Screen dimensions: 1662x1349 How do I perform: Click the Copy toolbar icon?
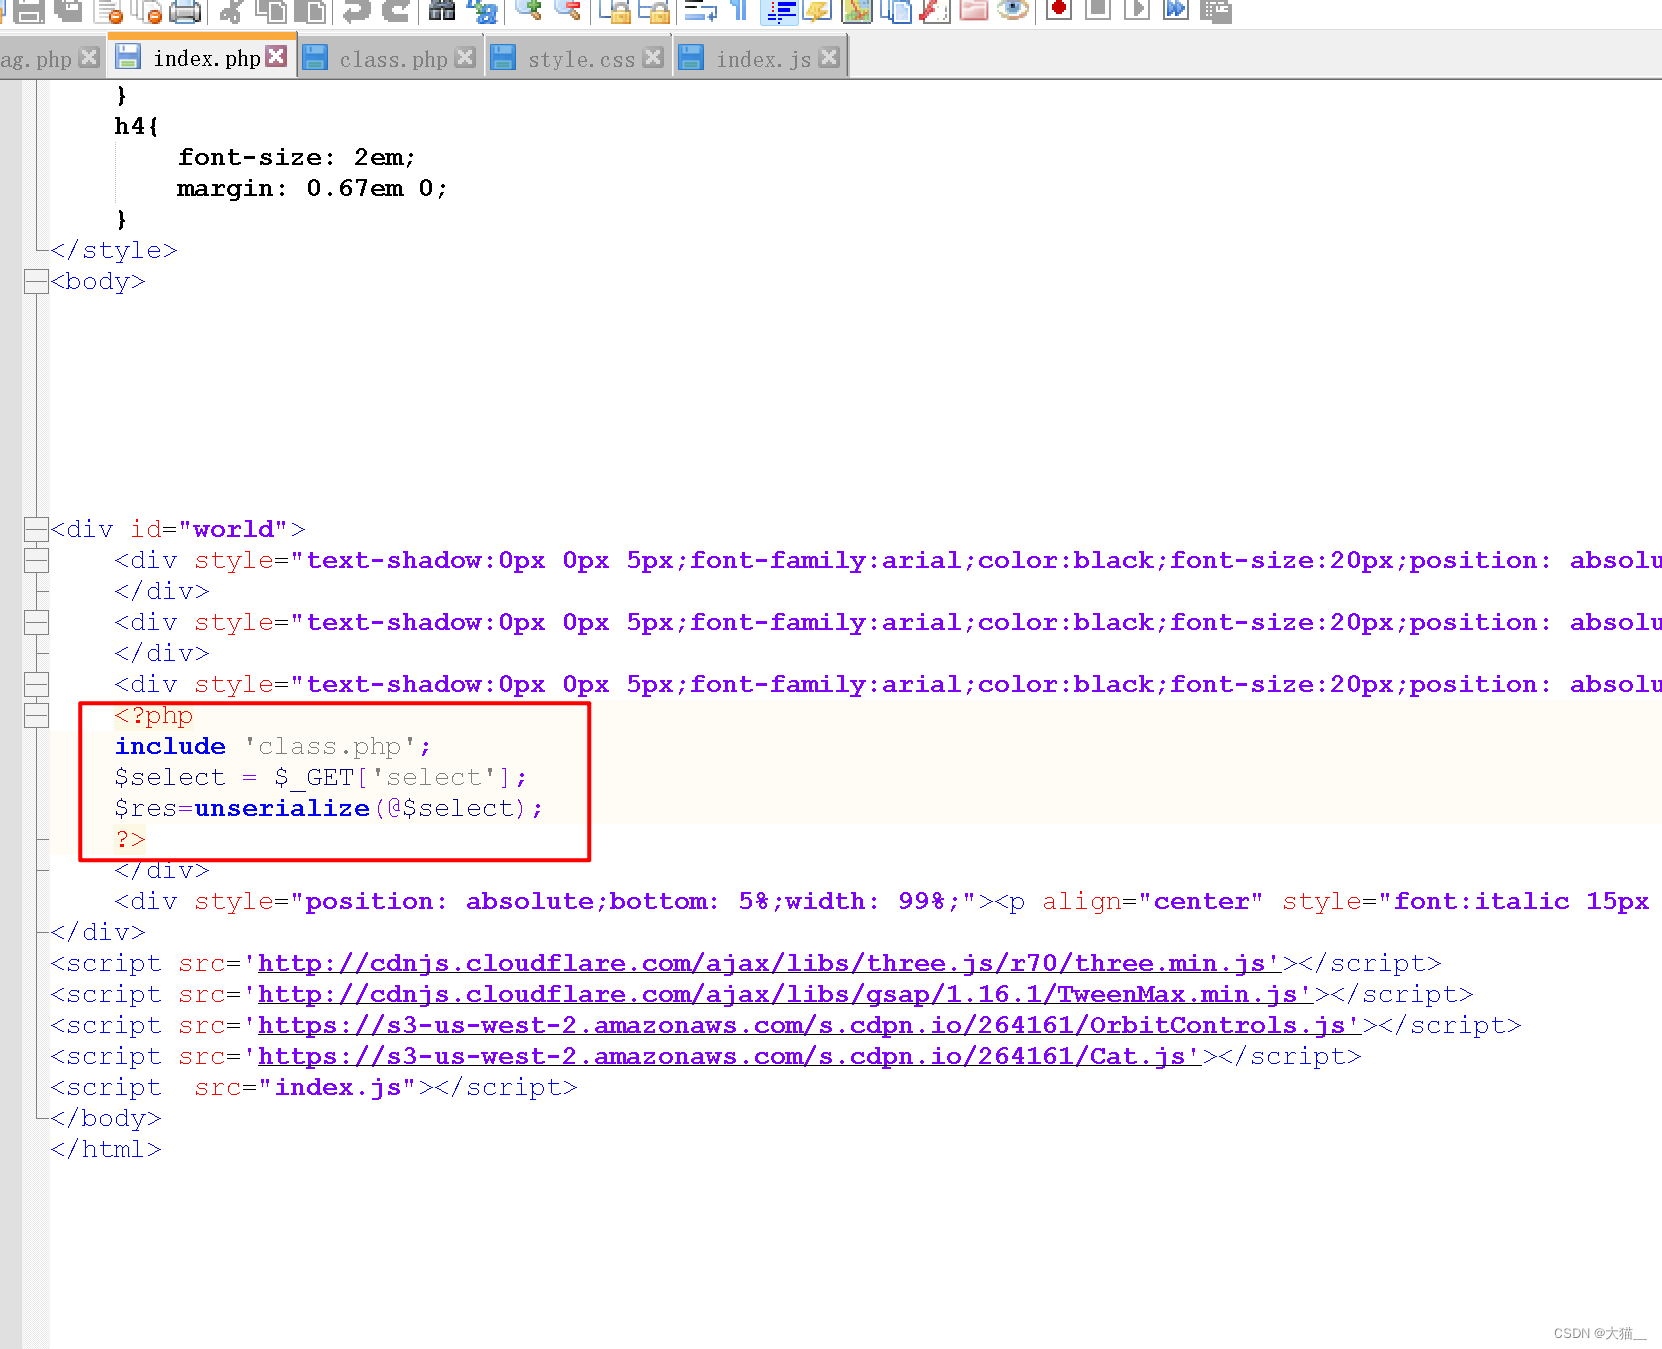coord(271,11)
